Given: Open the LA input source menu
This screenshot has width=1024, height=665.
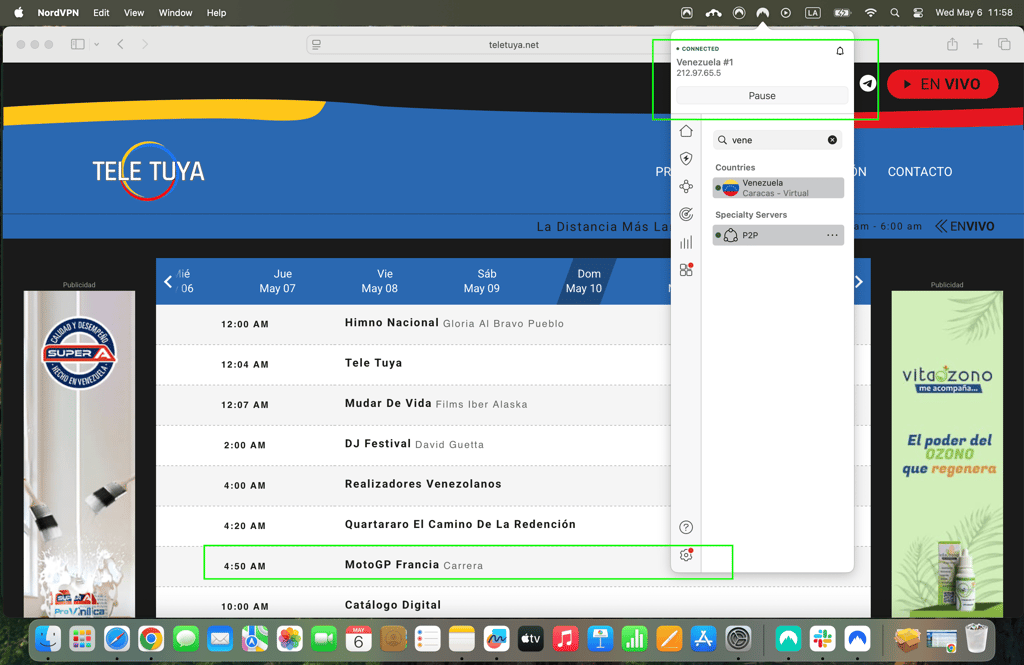Looking at the screenshot, I should [x=812, y=12].
